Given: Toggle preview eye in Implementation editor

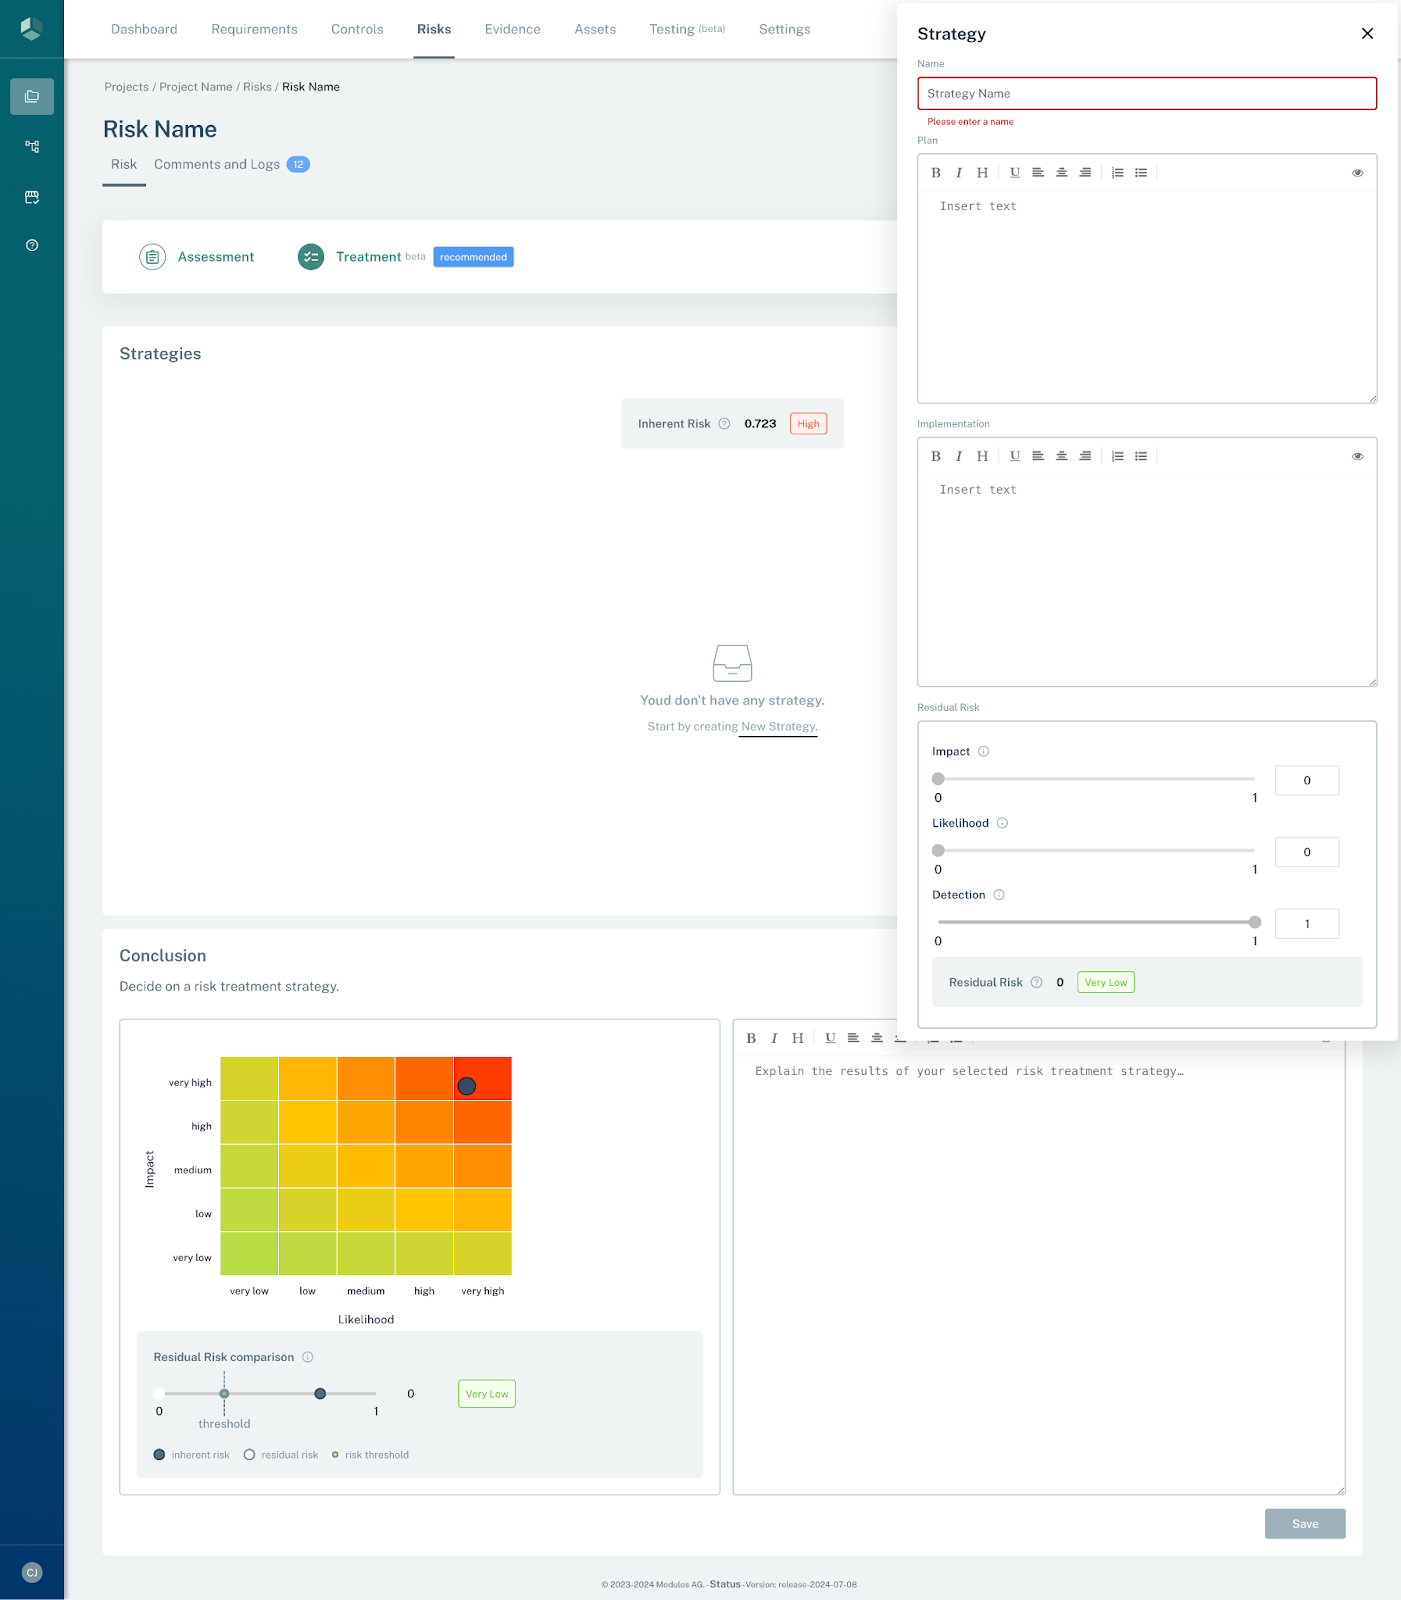Looking at the screenshot, I should 1357,456.
